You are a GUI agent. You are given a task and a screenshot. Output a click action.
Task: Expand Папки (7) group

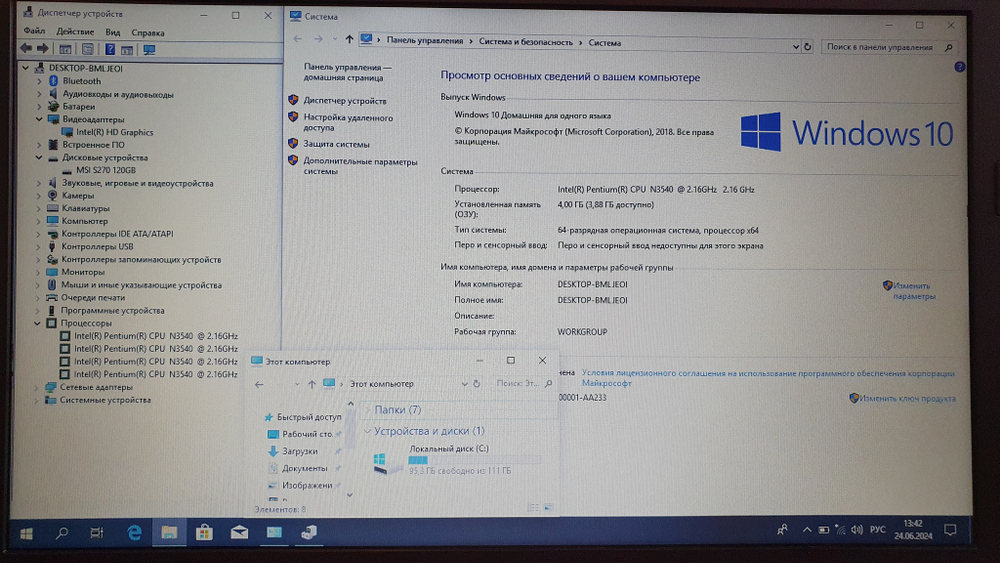tap(368, 409)
